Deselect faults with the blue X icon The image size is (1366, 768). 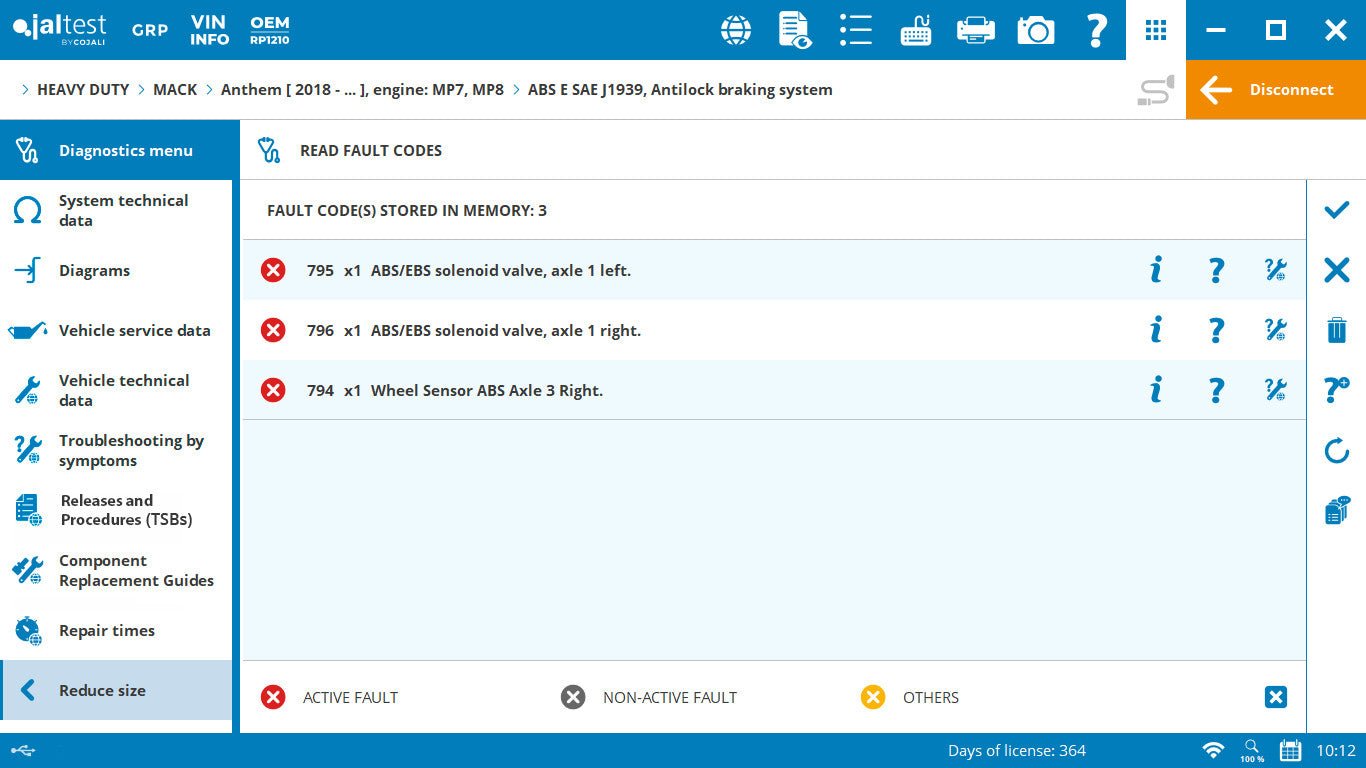[1336, 270]
